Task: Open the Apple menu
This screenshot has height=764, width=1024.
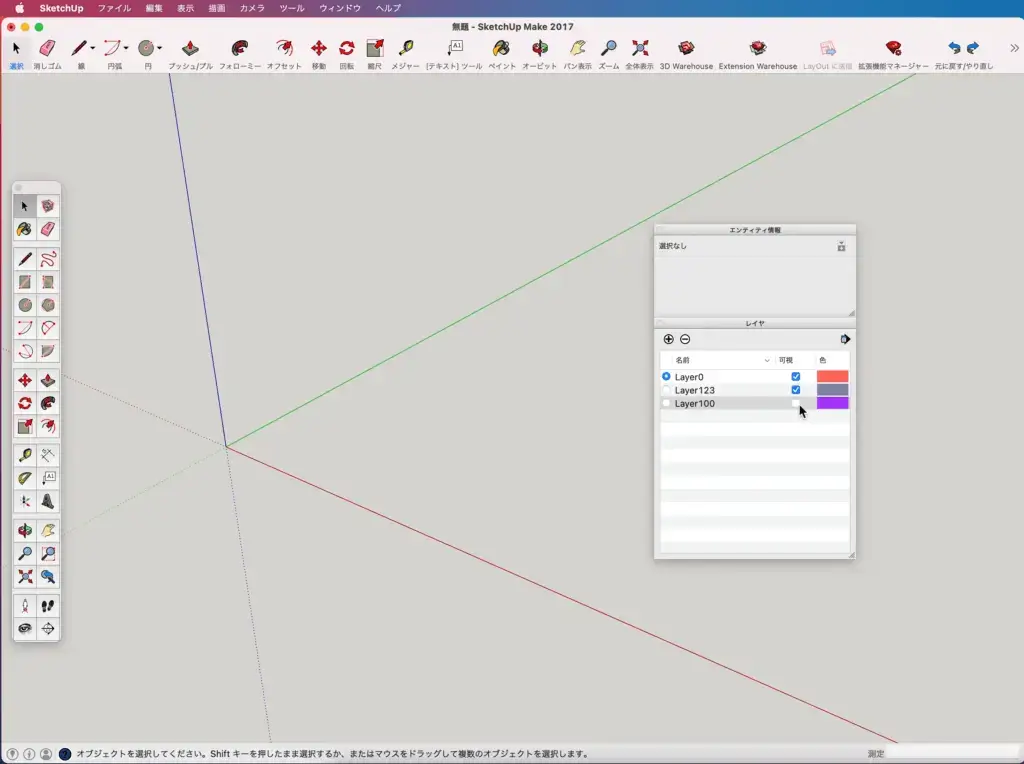Action: coord(20,8)
